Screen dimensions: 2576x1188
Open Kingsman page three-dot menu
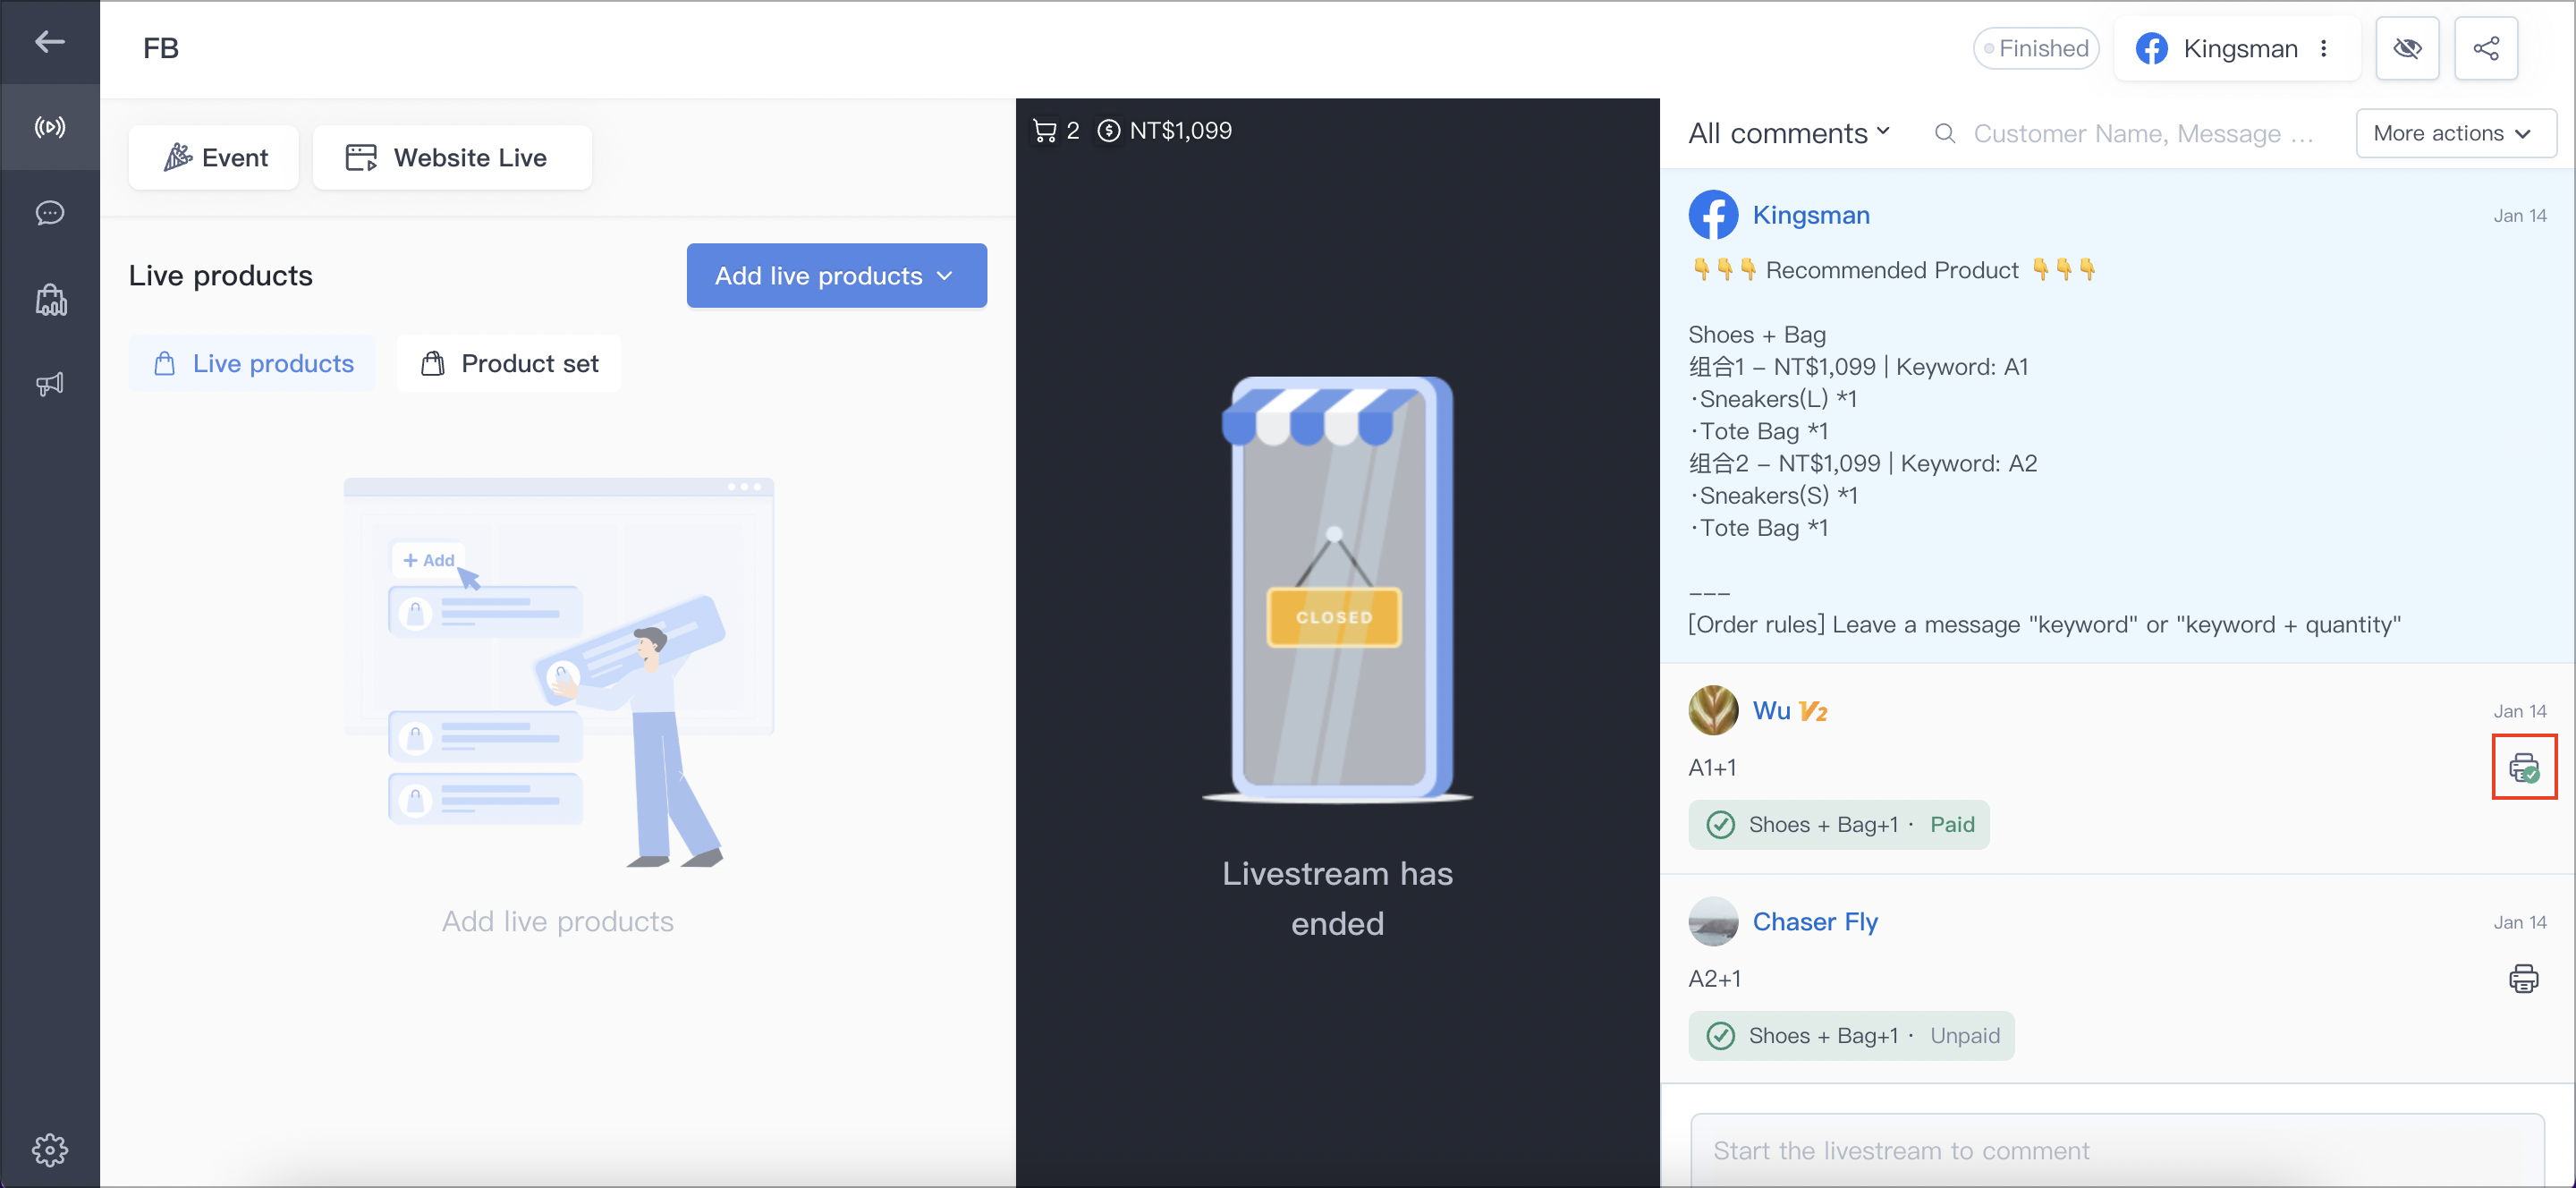[x=2323, y=48]
